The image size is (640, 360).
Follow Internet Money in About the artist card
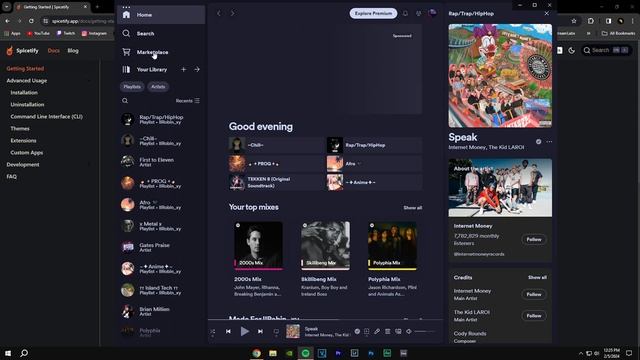[533, 240]
